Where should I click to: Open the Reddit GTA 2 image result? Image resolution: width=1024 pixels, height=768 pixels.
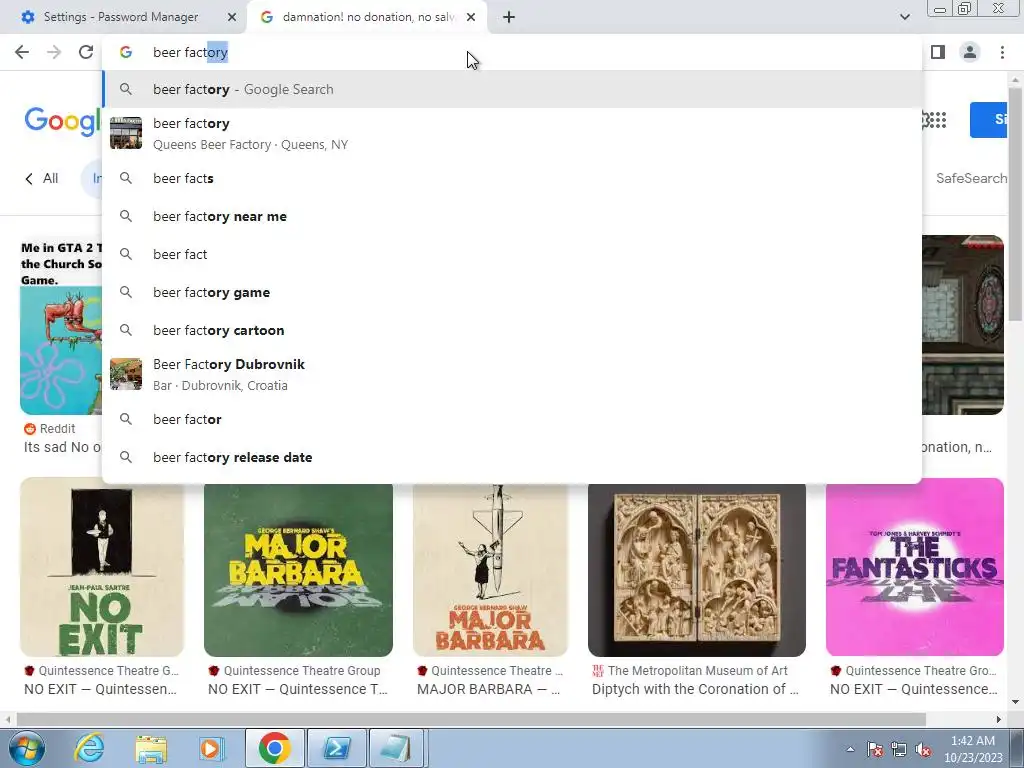pos(61,325)
